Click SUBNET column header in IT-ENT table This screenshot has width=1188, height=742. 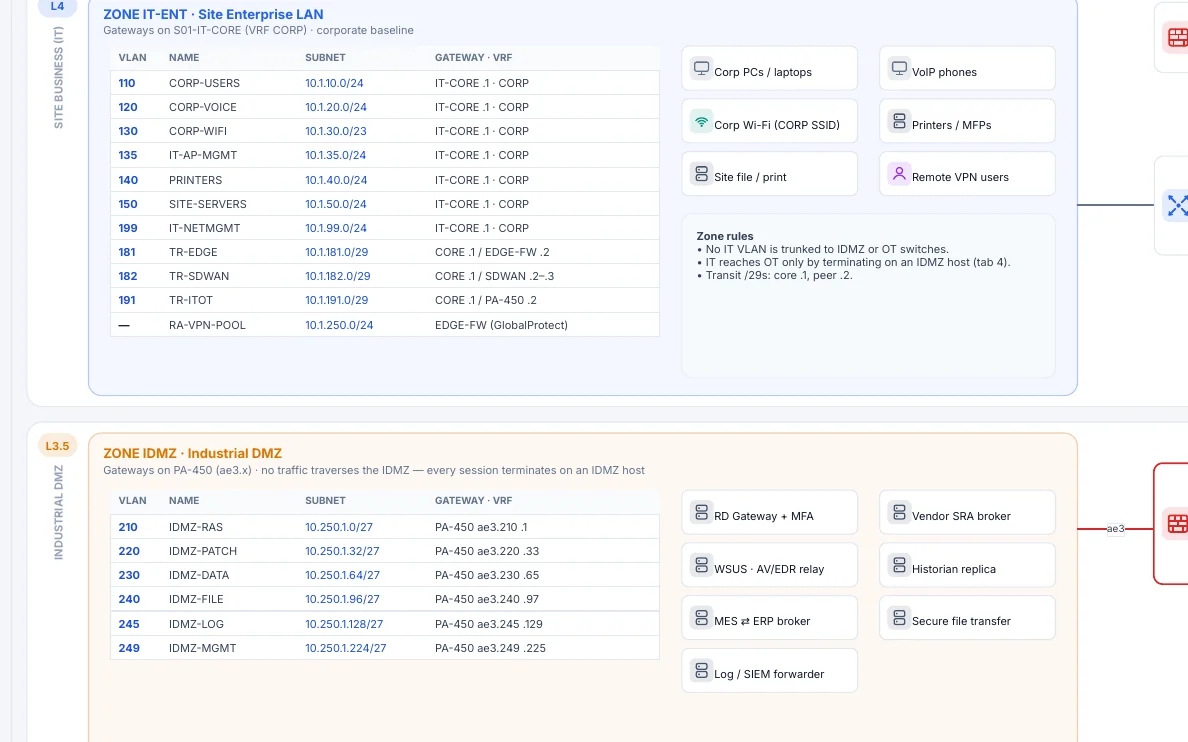click(x=325, y=58)
